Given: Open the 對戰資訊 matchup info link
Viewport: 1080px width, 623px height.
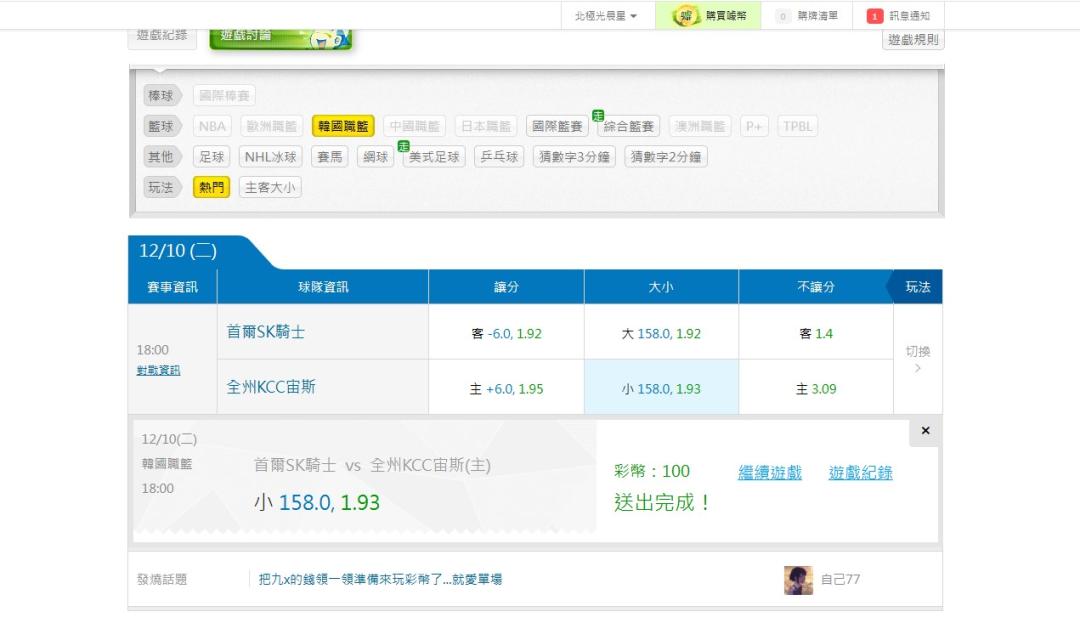Looking at the screenshot, I should [x=158, y=370].
